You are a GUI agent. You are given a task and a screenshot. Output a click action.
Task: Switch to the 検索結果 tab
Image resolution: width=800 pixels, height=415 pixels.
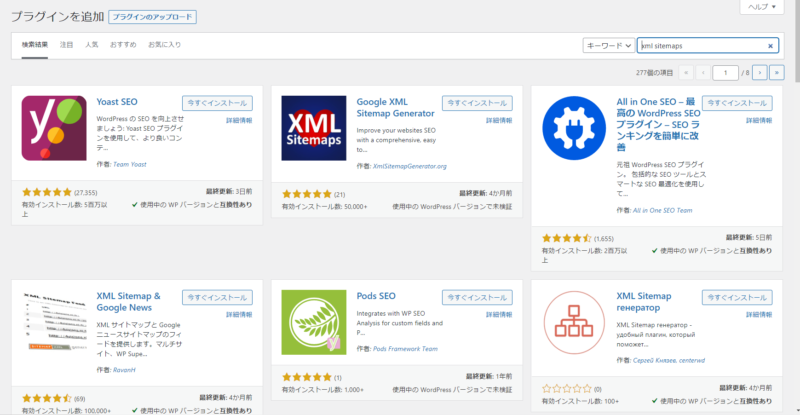coord(35,45)
